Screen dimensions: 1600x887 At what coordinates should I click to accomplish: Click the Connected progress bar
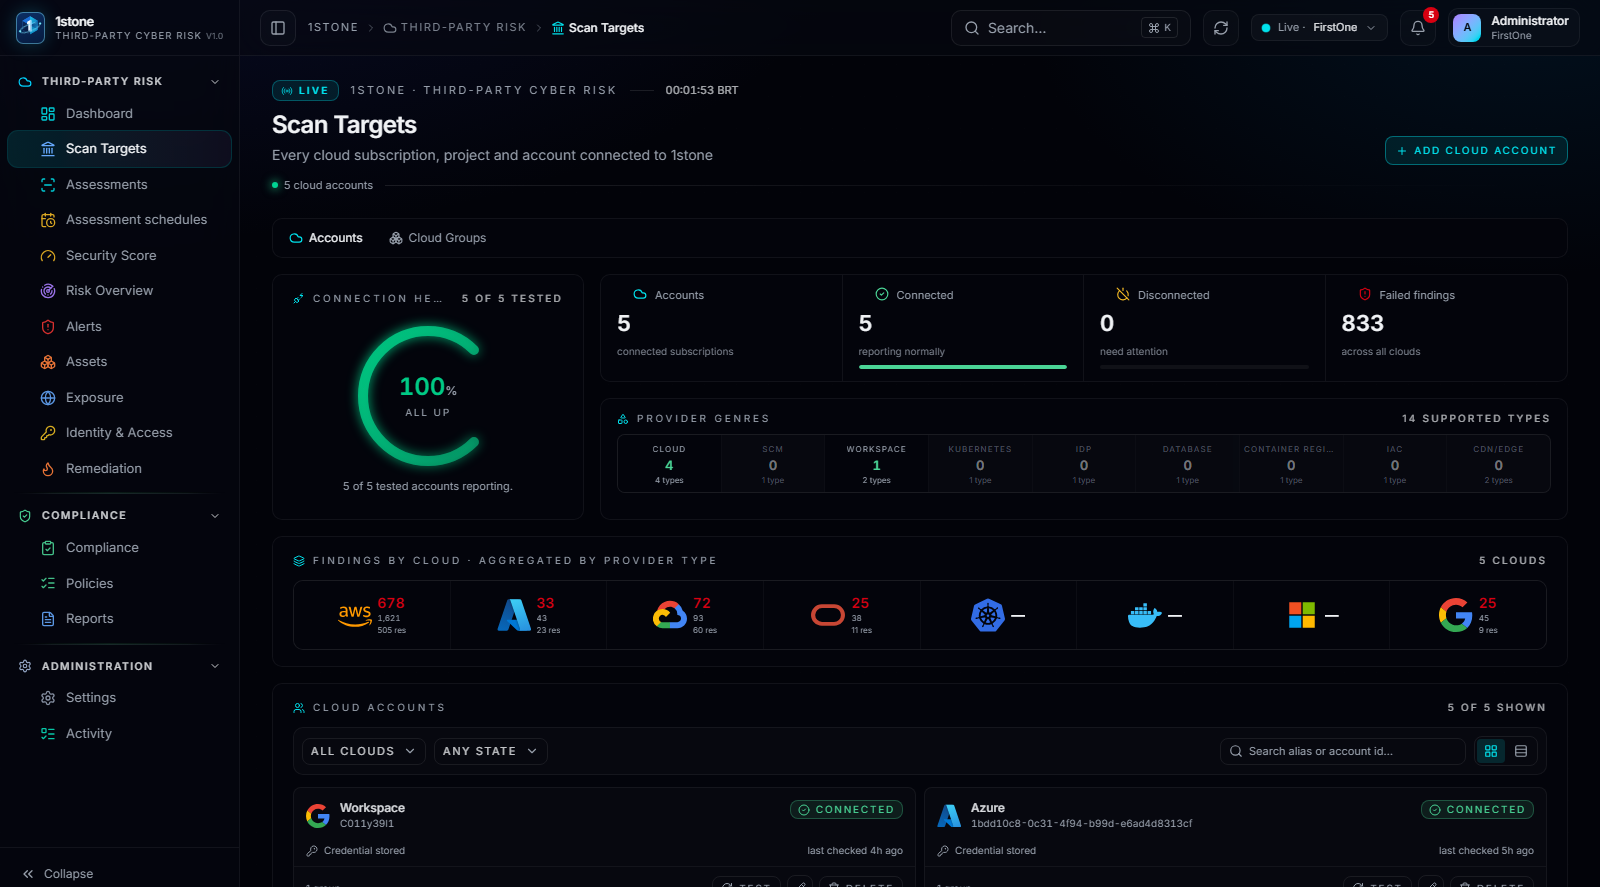click(963, 367)
